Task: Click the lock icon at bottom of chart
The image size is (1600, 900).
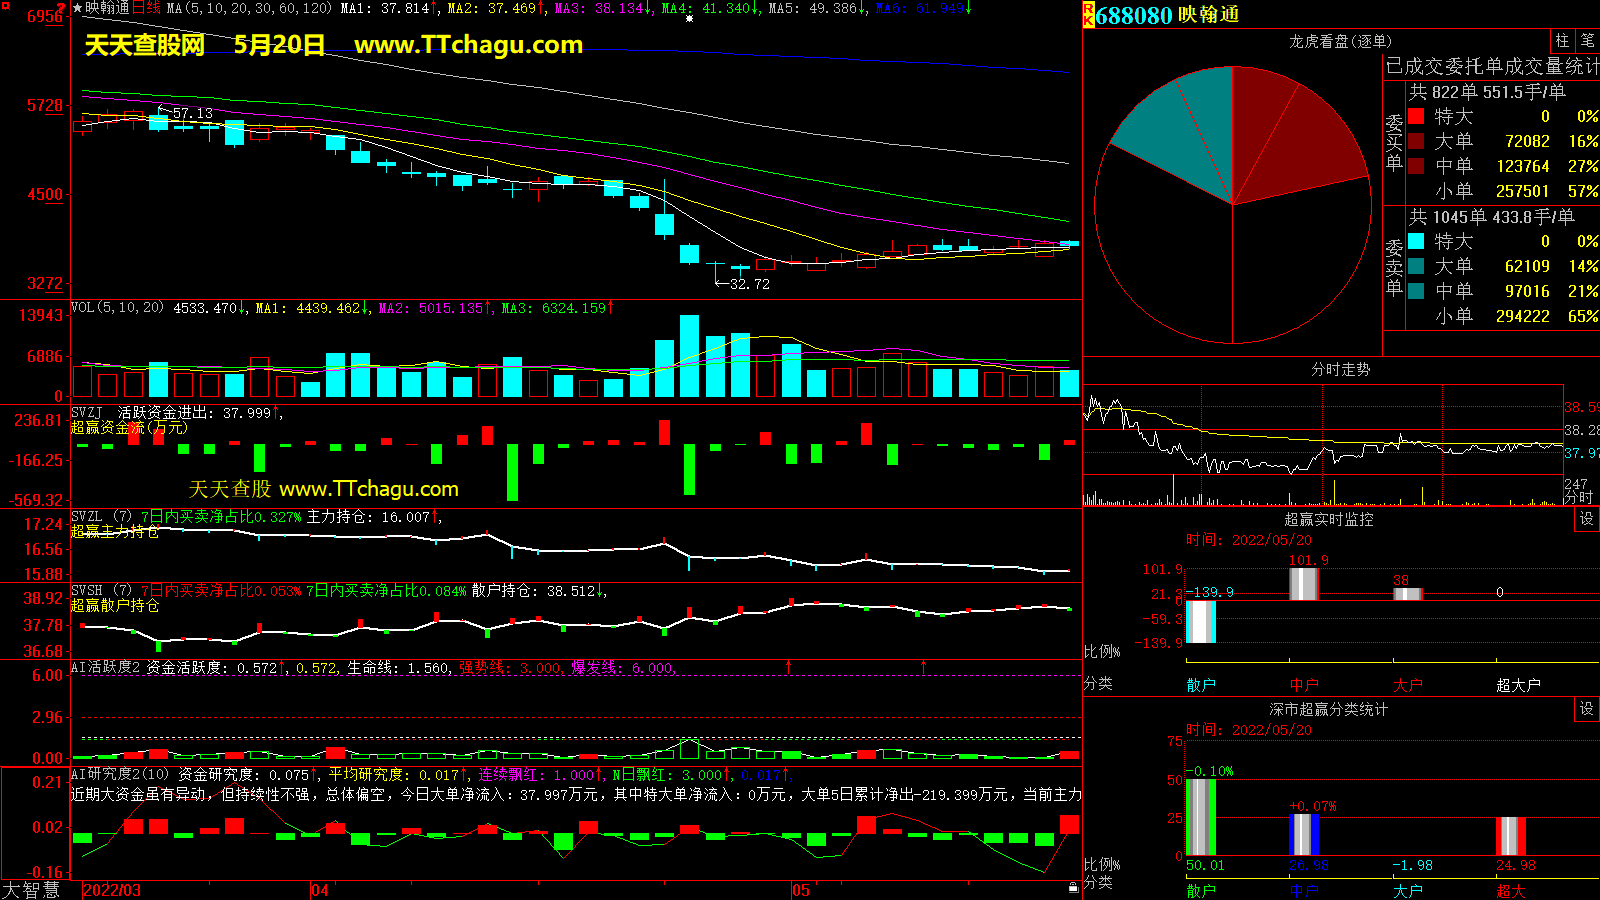Action: coord(1073,887)
